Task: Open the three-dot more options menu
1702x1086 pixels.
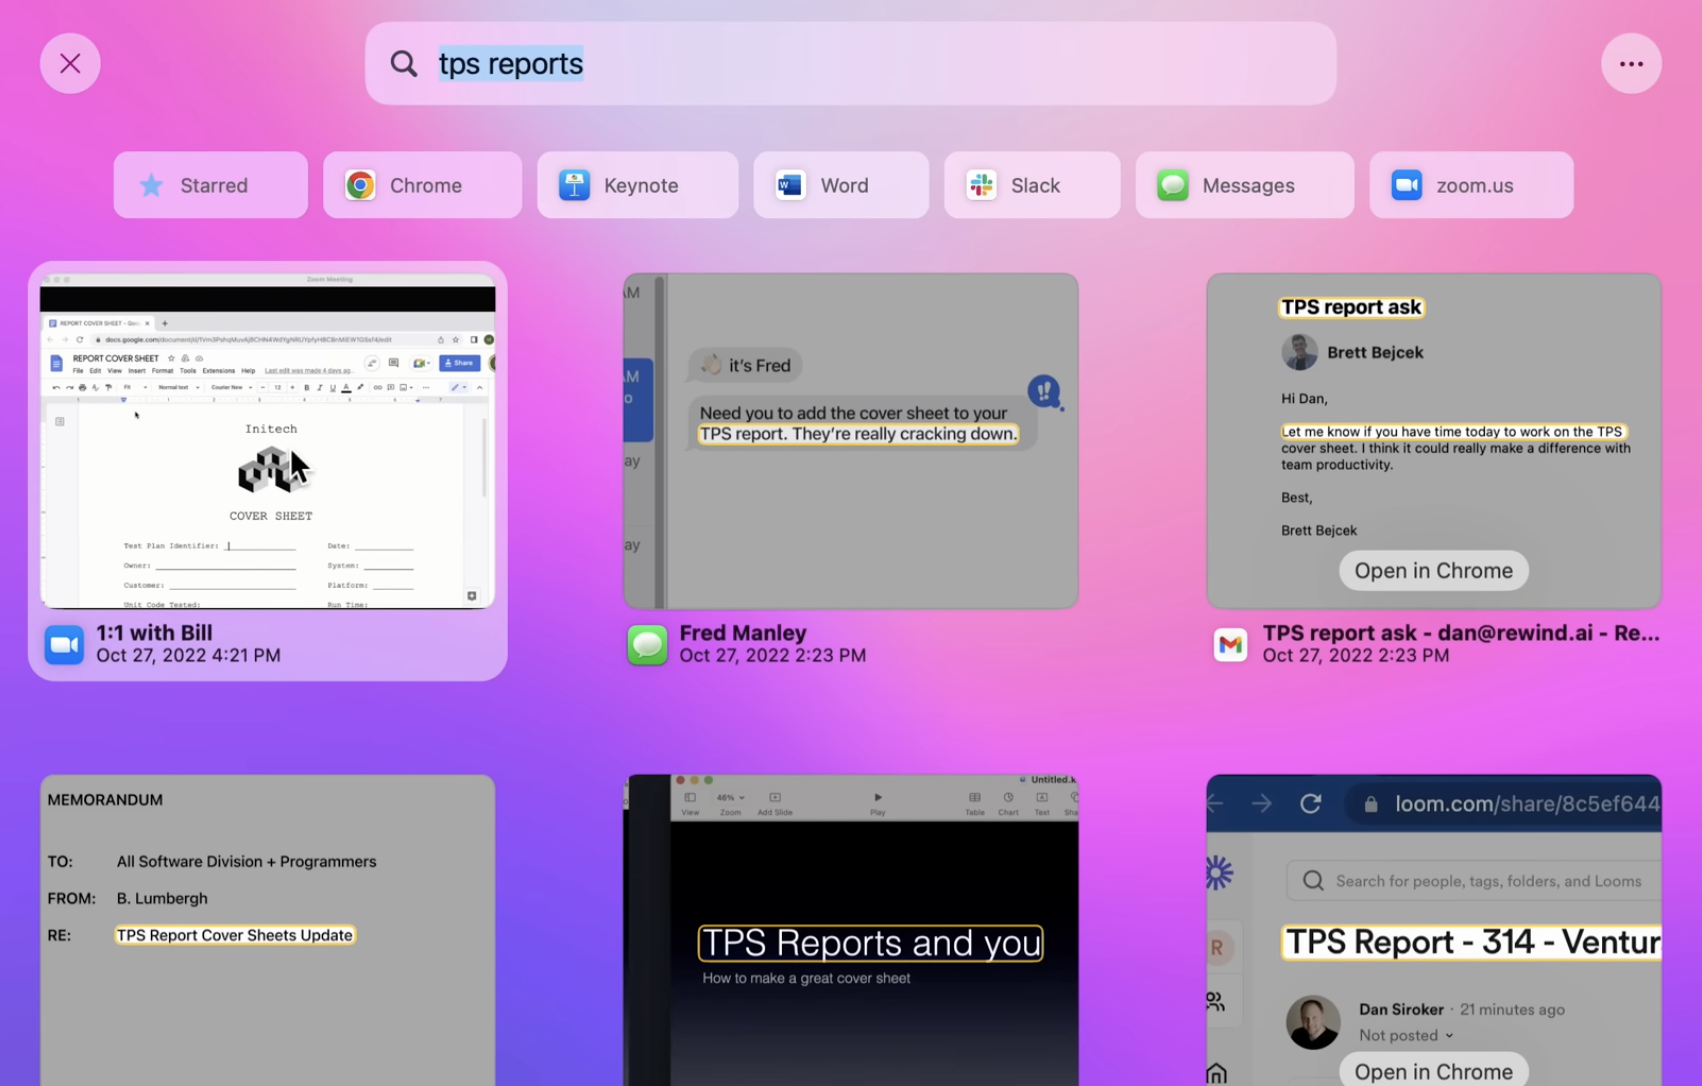Action: pyautogui.click(x=1631, y=64)
